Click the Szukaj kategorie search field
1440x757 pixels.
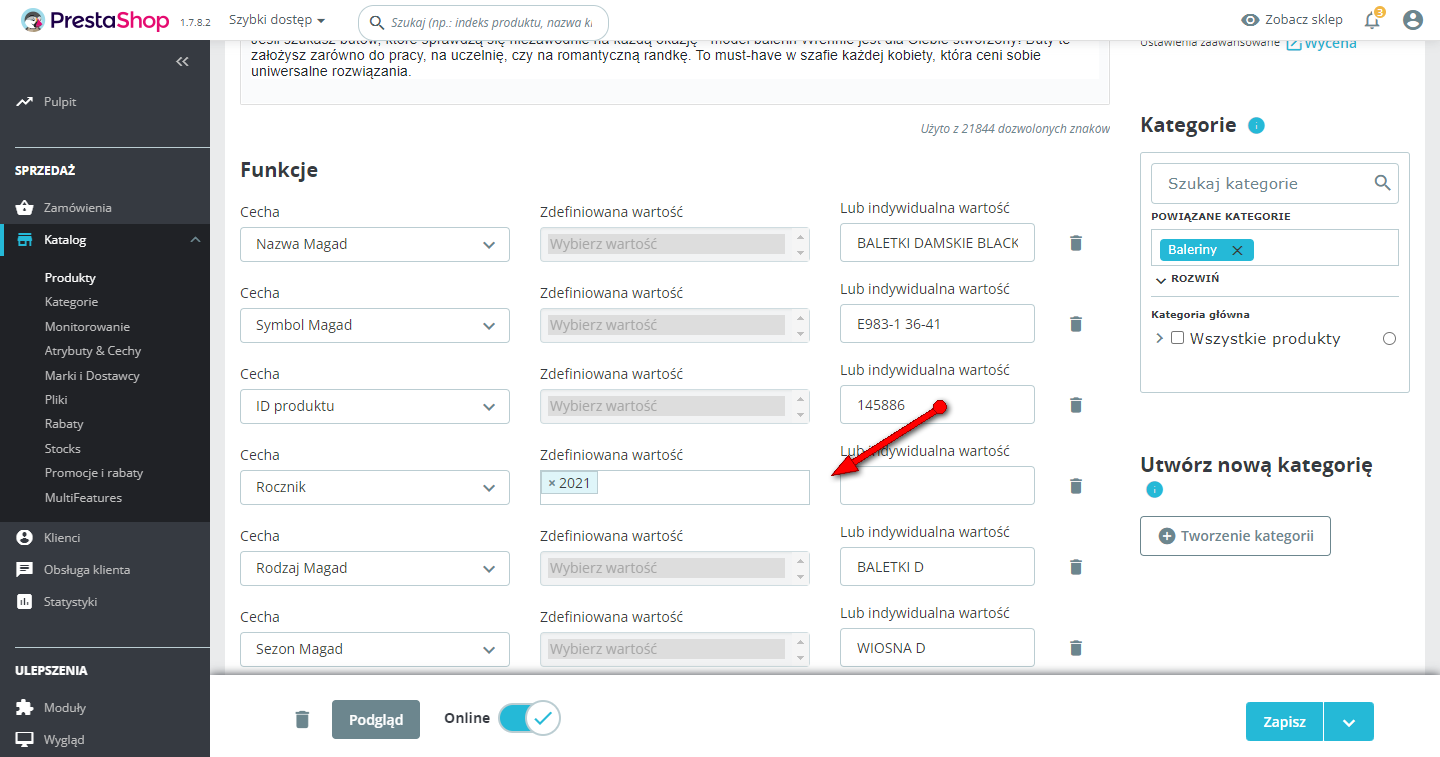tap(1262, 184)
